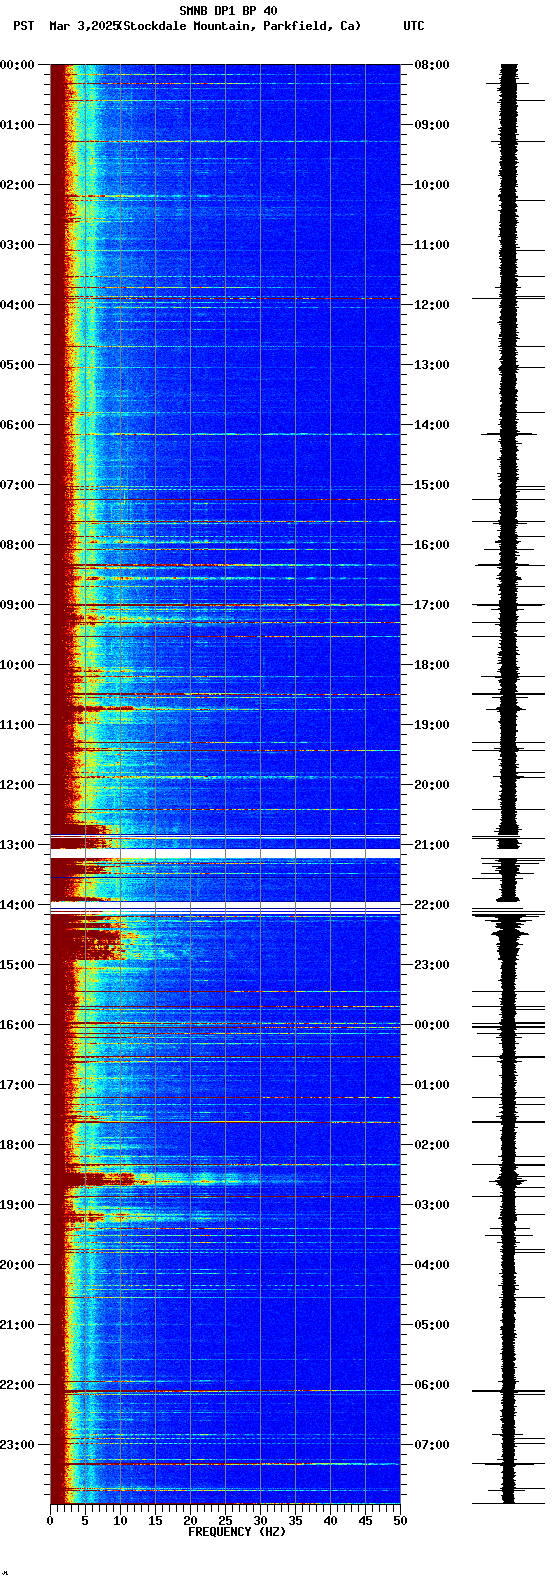
Task: Pick the 17:00 label on UTC axis
Action: pyautogui.click(x=431, y=605)
